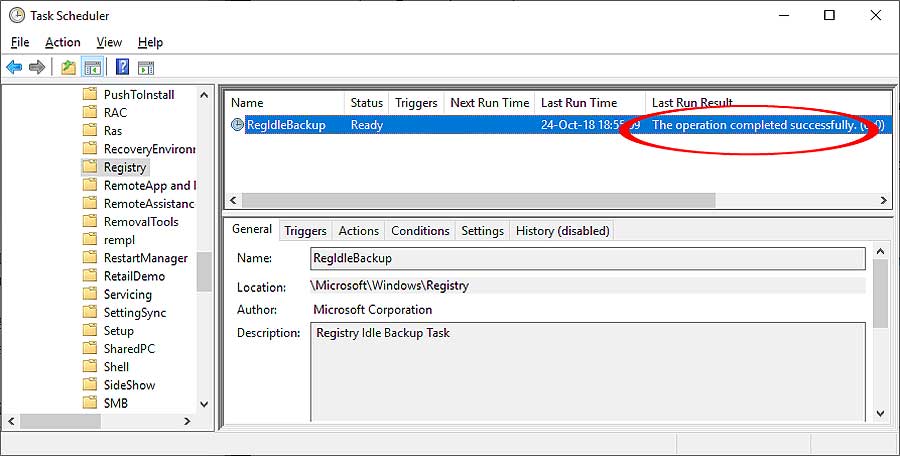This screenshot has width=900, height=456.
Task: Click the task Name field RegIdleBackup
Action: (587, 258)
